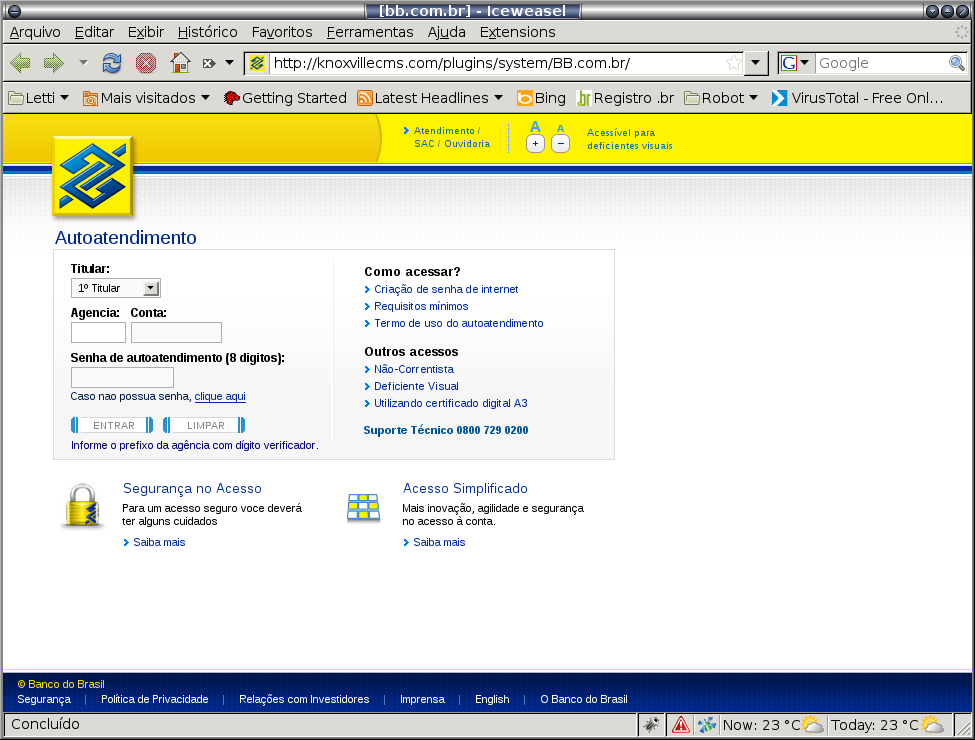Open the Editar menu
Viewport: 975px width, 740px height.
click(x=94, y=32)
